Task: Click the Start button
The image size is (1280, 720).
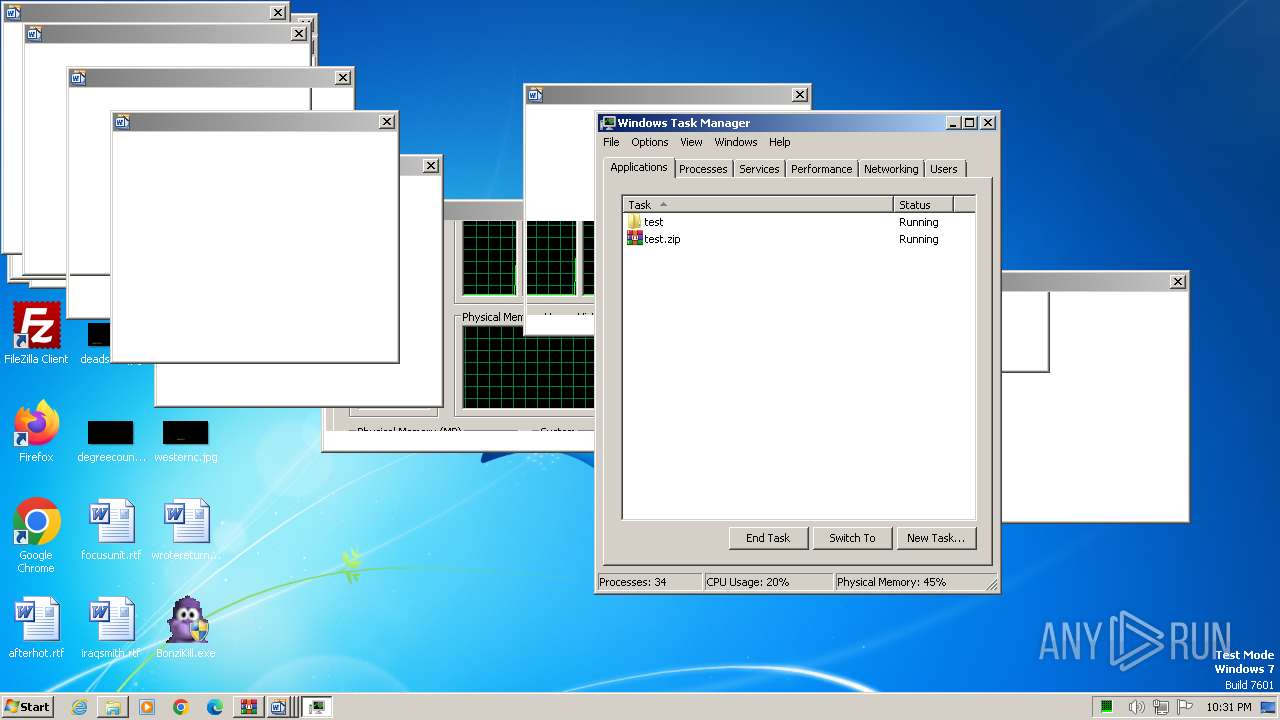Action: (x=27, y=706)
